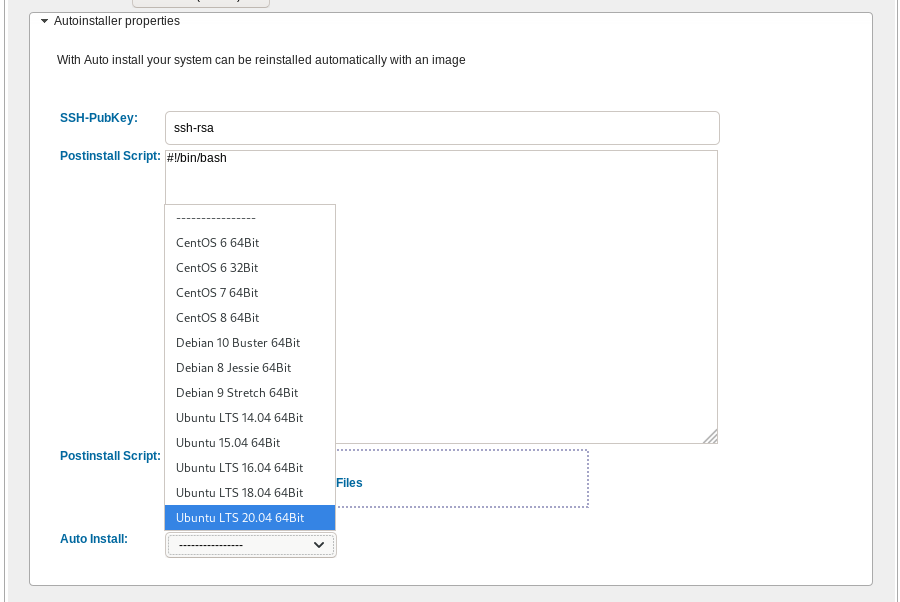Close the Auto Install dropdown via its arrow
This screenshot has width=900, height=602.
[319, 545]
